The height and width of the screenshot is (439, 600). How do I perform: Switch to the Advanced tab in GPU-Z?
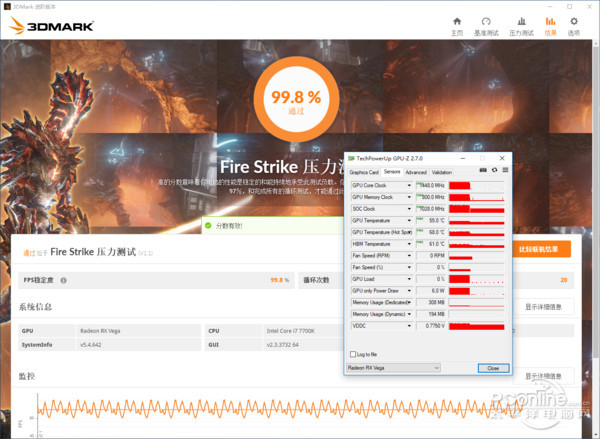point(416,172)
